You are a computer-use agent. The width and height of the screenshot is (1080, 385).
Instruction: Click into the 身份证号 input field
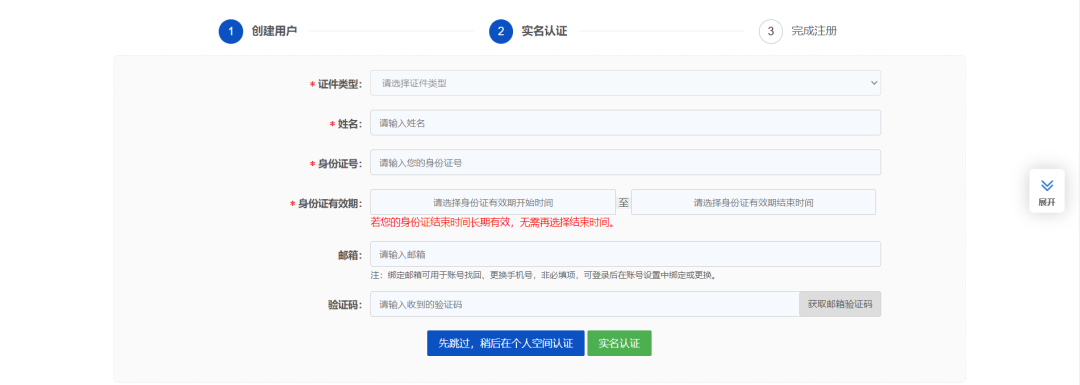tap(625, 163)
